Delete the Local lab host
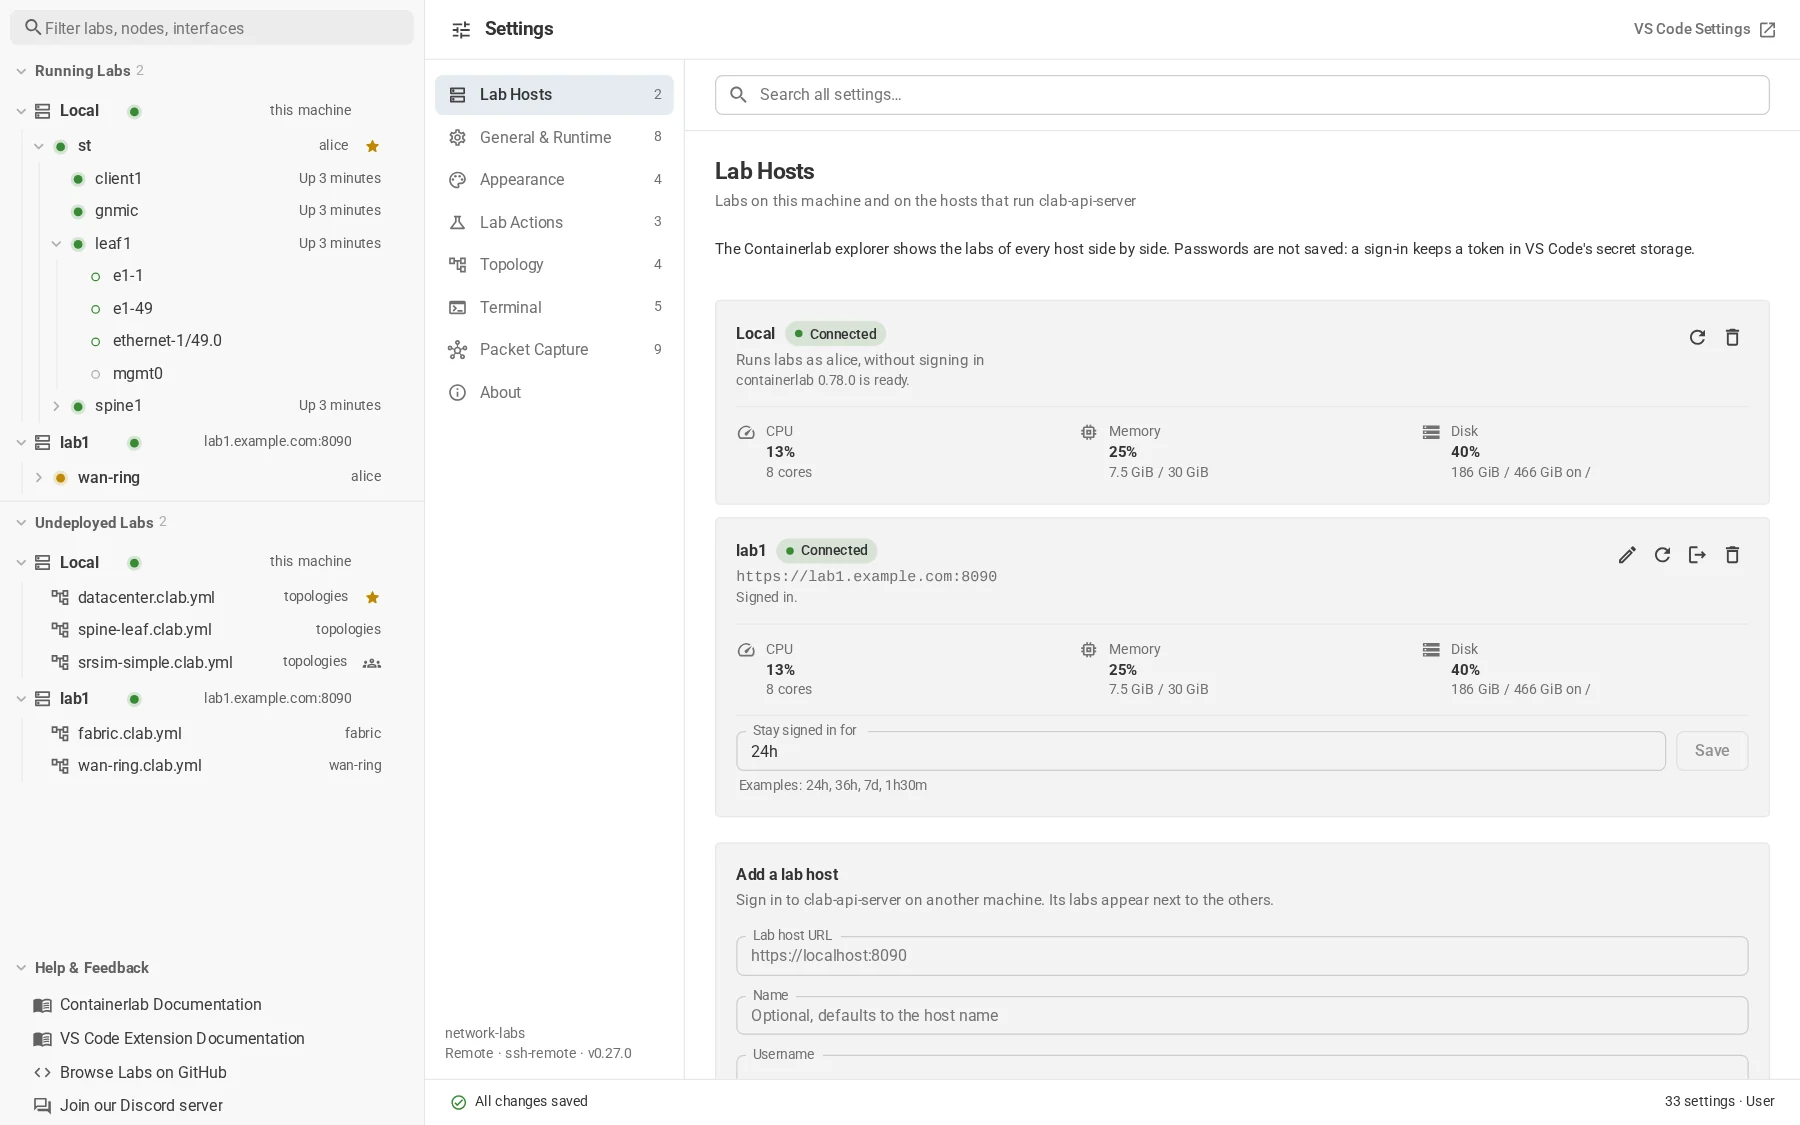Viewport: 1800px width, 1125px height. coord(1732,337)
